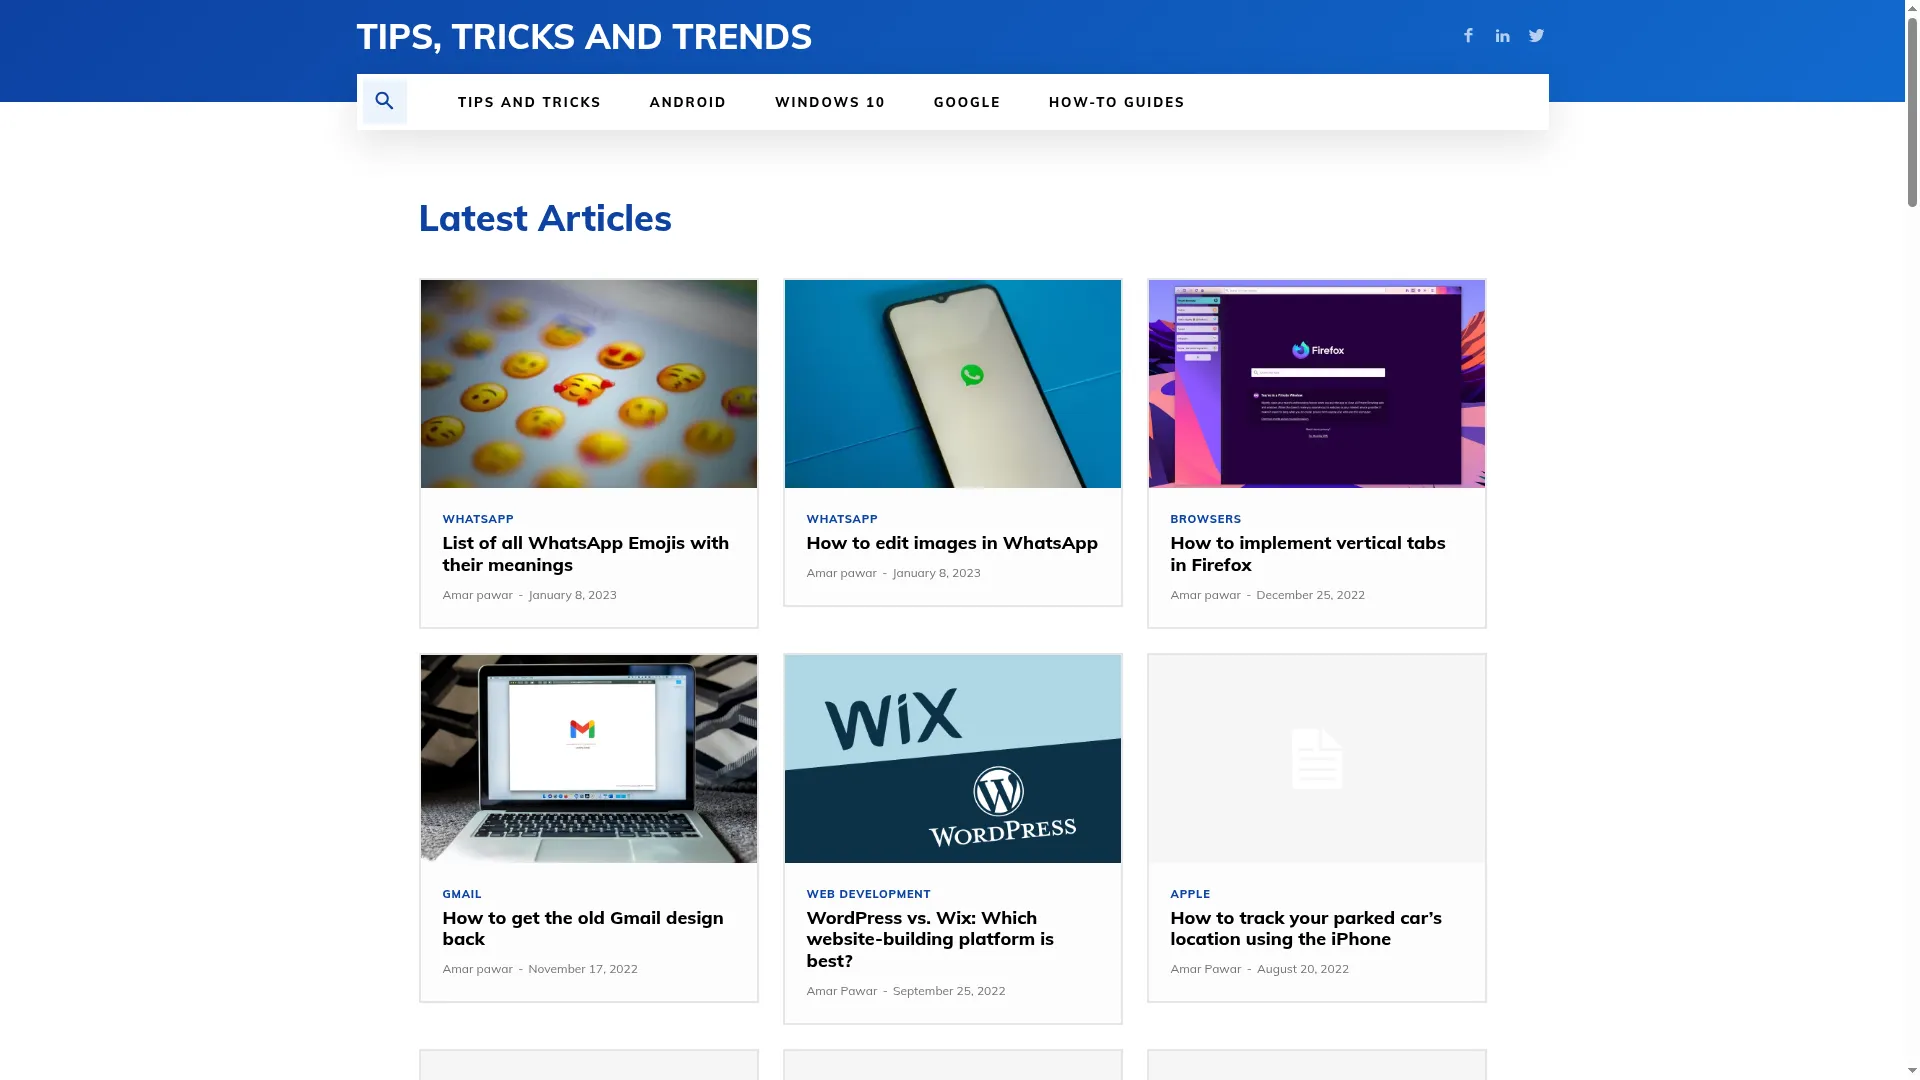
Task: Open 'How to get the old Gmail design back'
Action: 583,928
